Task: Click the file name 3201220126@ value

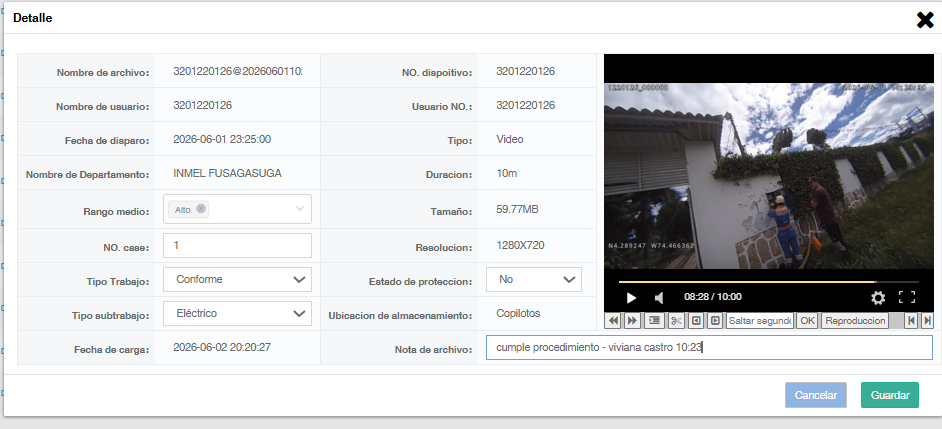Action: pyautogui.click(x=238, y=71)
